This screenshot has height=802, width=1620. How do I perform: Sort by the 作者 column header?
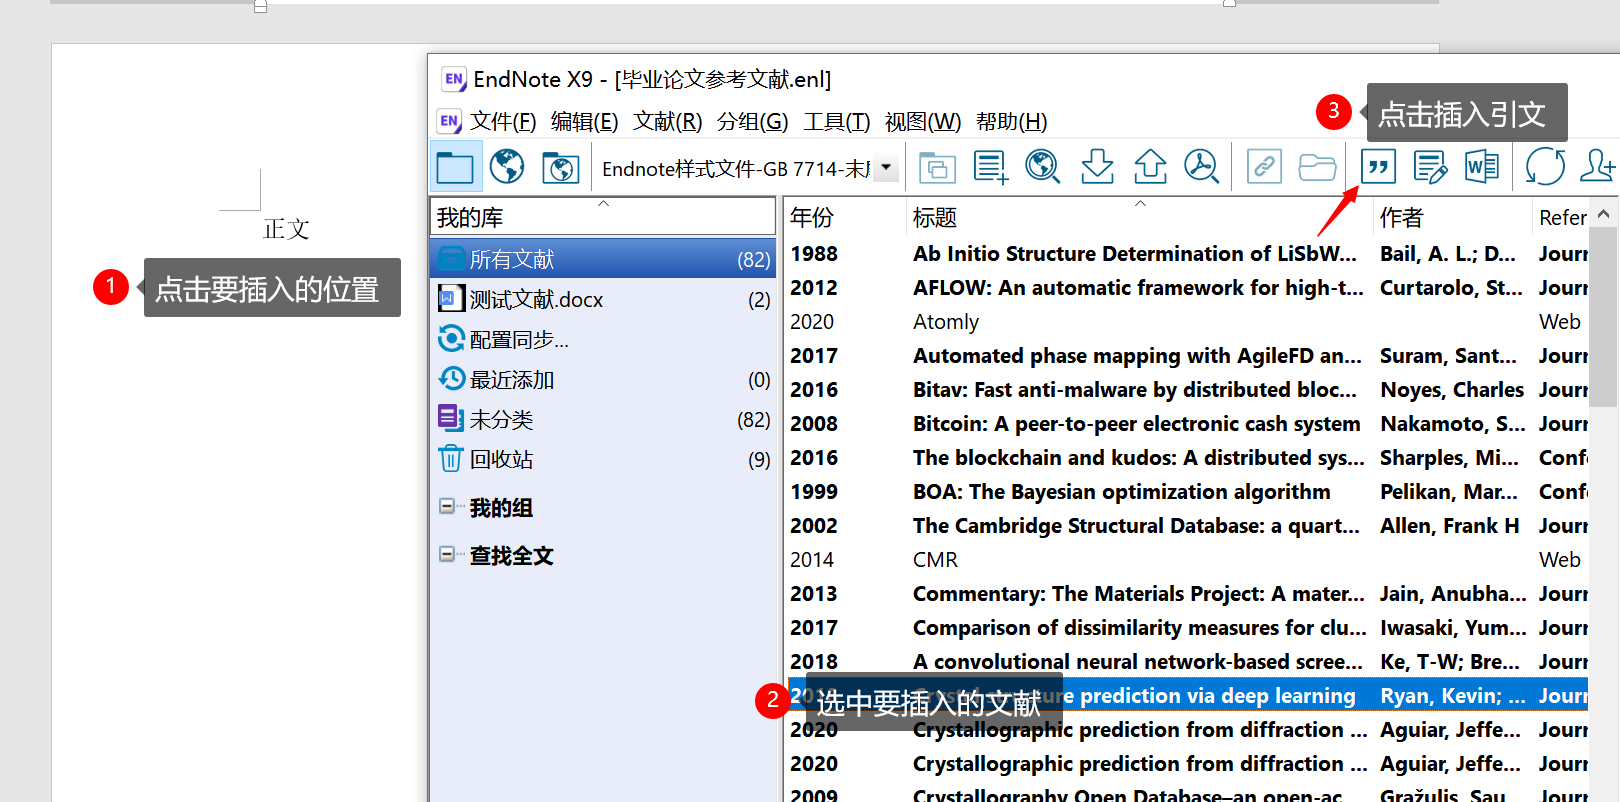1452,217
